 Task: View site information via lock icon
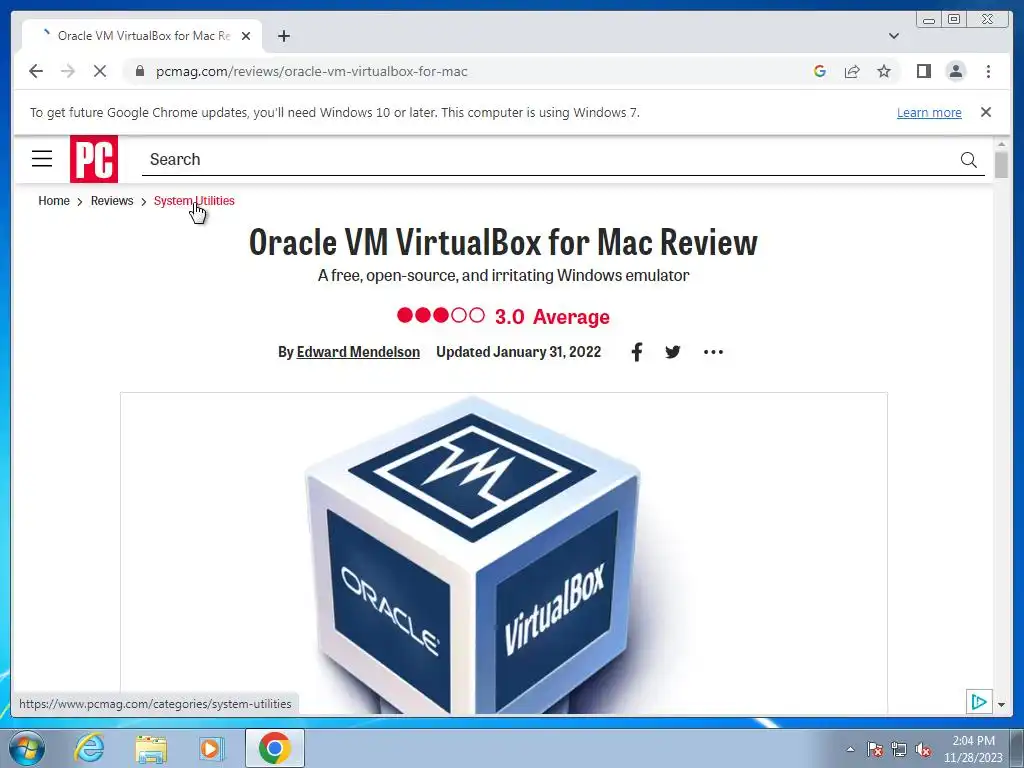[x=140, y=71]
